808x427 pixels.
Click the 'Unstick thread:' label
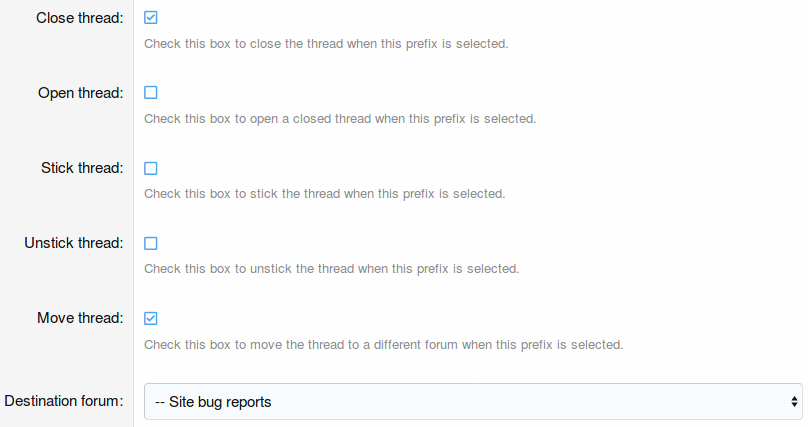click(73, 243)
